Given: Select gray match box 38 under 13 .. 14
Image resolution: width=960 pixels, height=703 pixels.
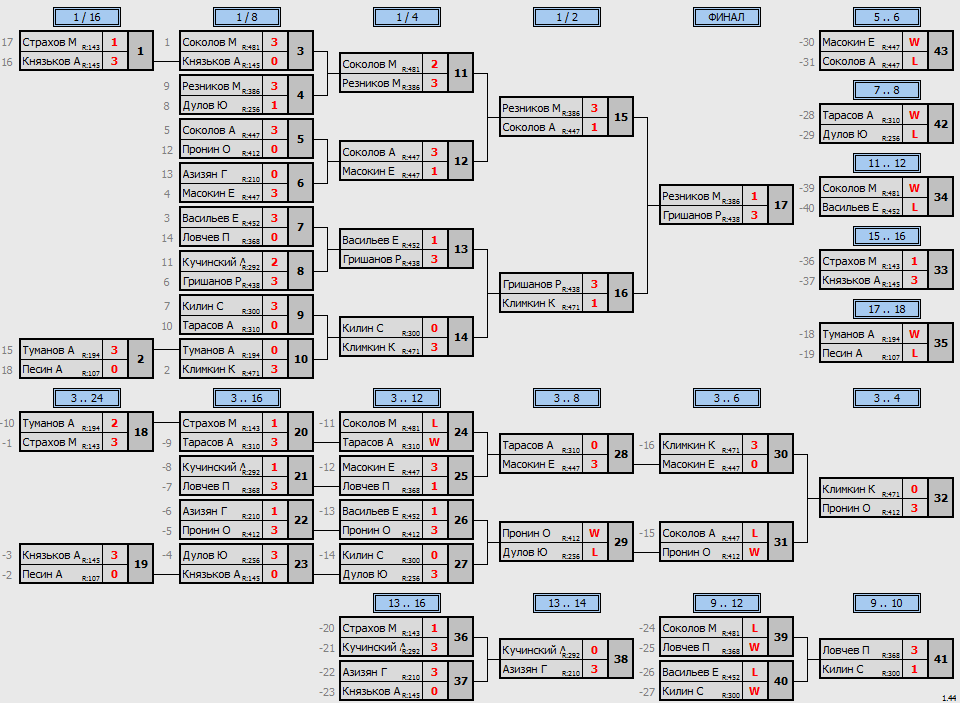Looking at the screenshot, I should point(621,659).
